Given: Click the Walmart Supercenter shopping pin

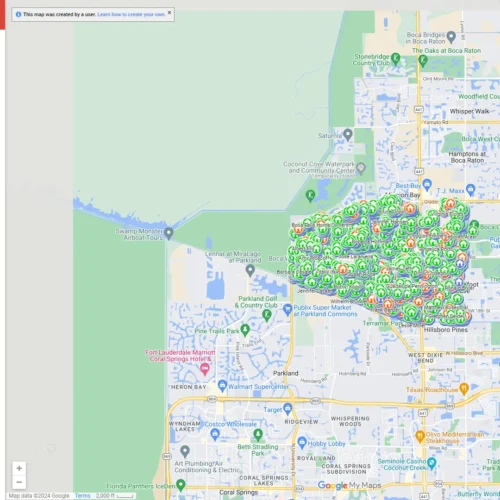Looking at the screenshot, I should point(222,386).
